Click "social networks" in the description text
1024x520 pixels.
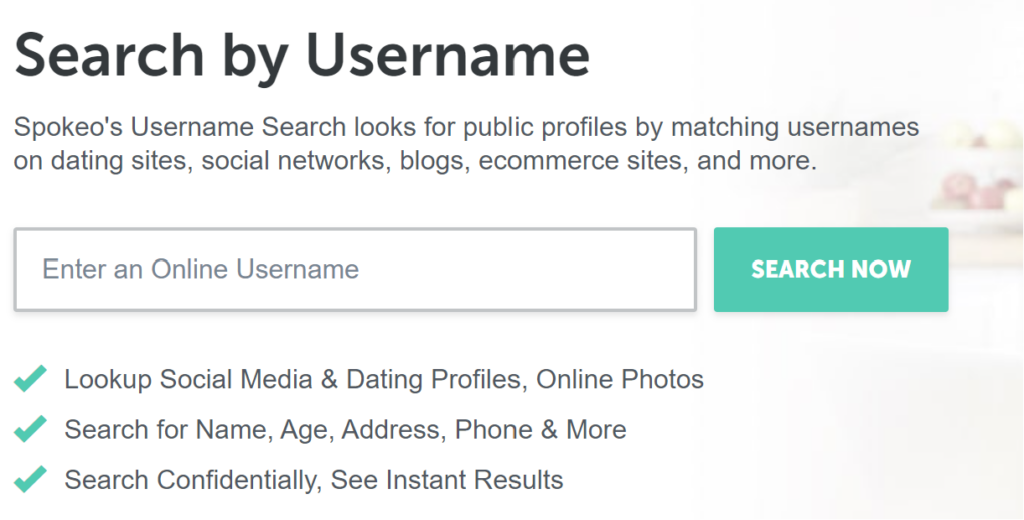(292, 161)
